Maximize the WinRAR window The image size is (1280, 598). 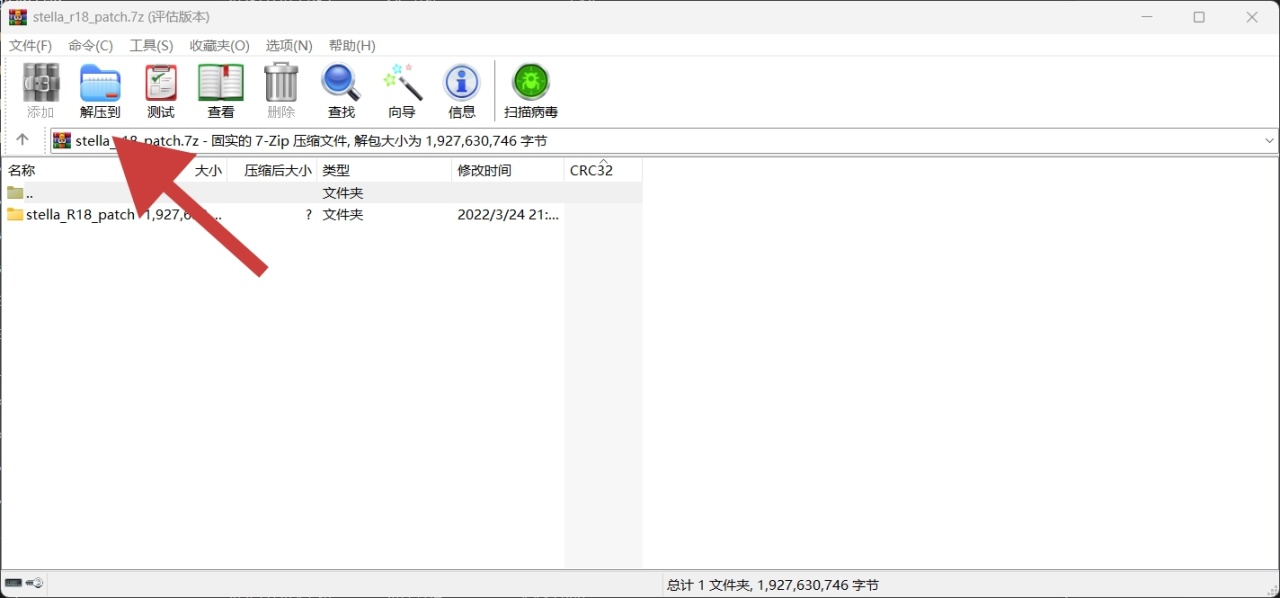click(1199, 17)
